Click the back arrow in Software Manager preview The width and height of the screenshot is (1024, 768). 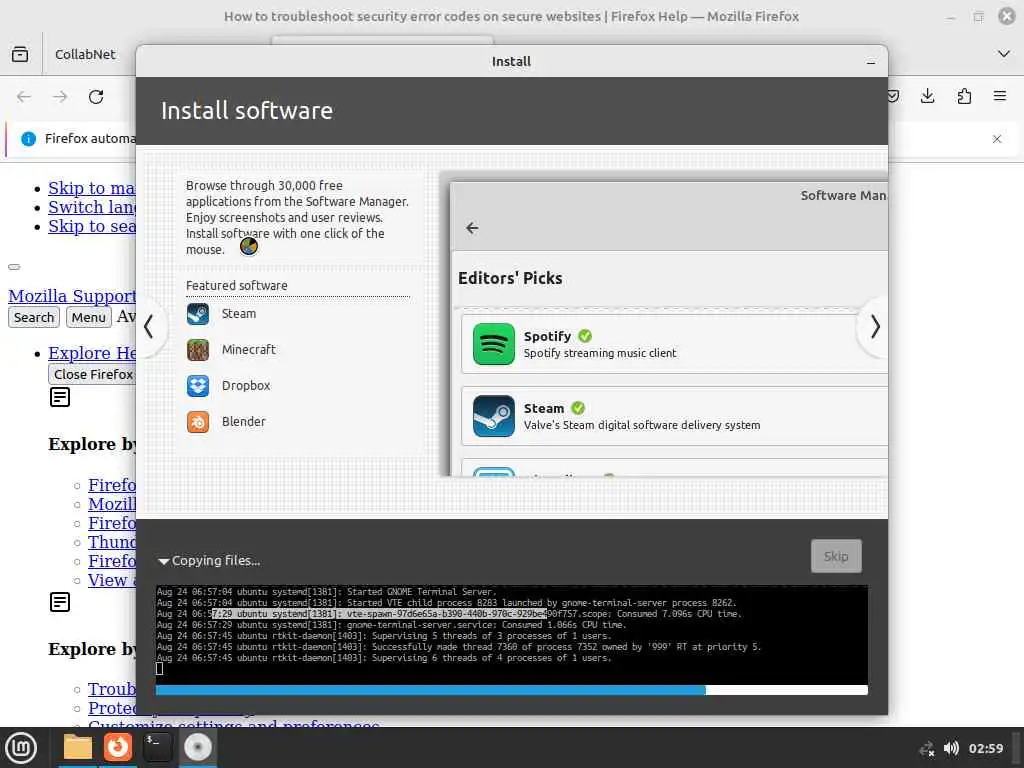click(472, 228)
